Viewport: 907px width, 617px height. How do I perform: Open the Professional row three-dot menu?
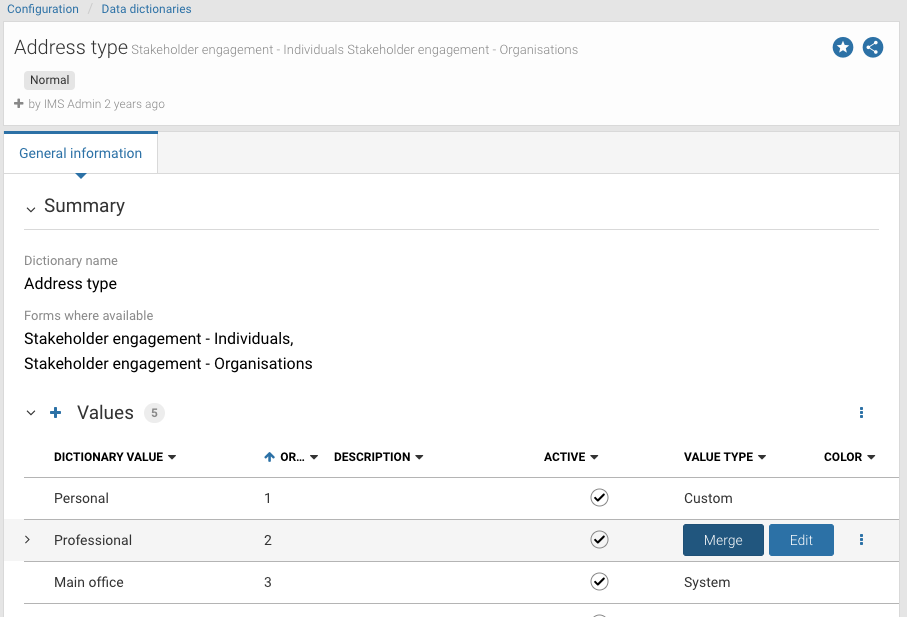pyautogui.click(x=861, y=540)
